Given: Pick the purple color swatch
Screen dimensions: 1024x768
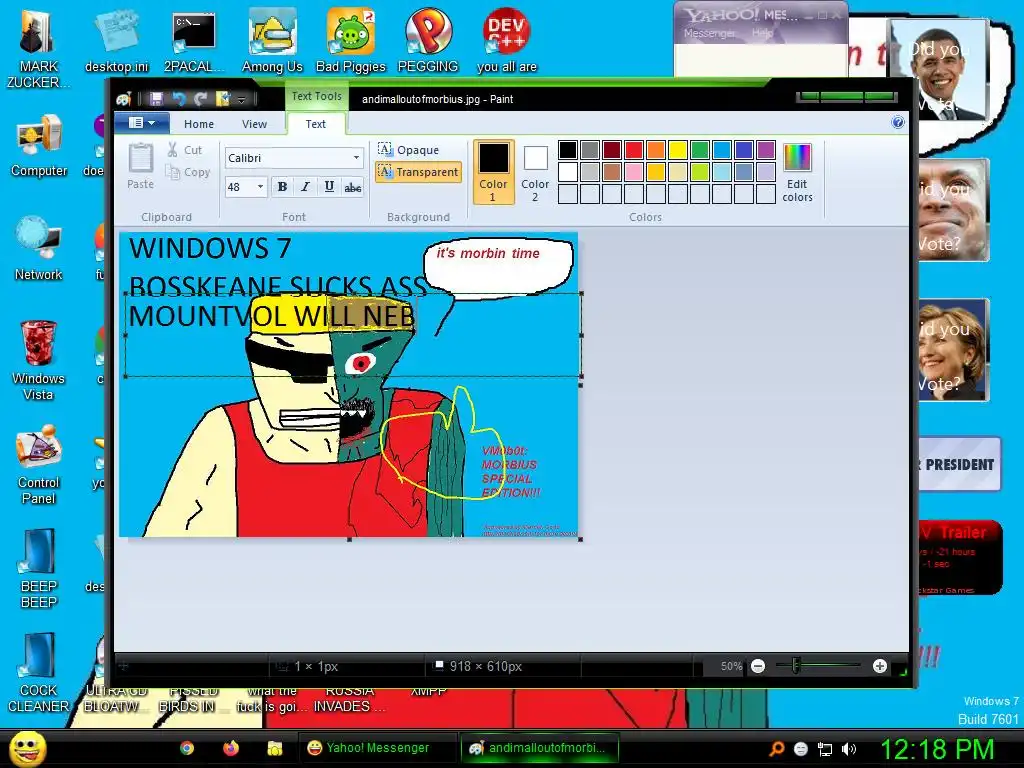Looking at the screenshot, I should [766, 150].
